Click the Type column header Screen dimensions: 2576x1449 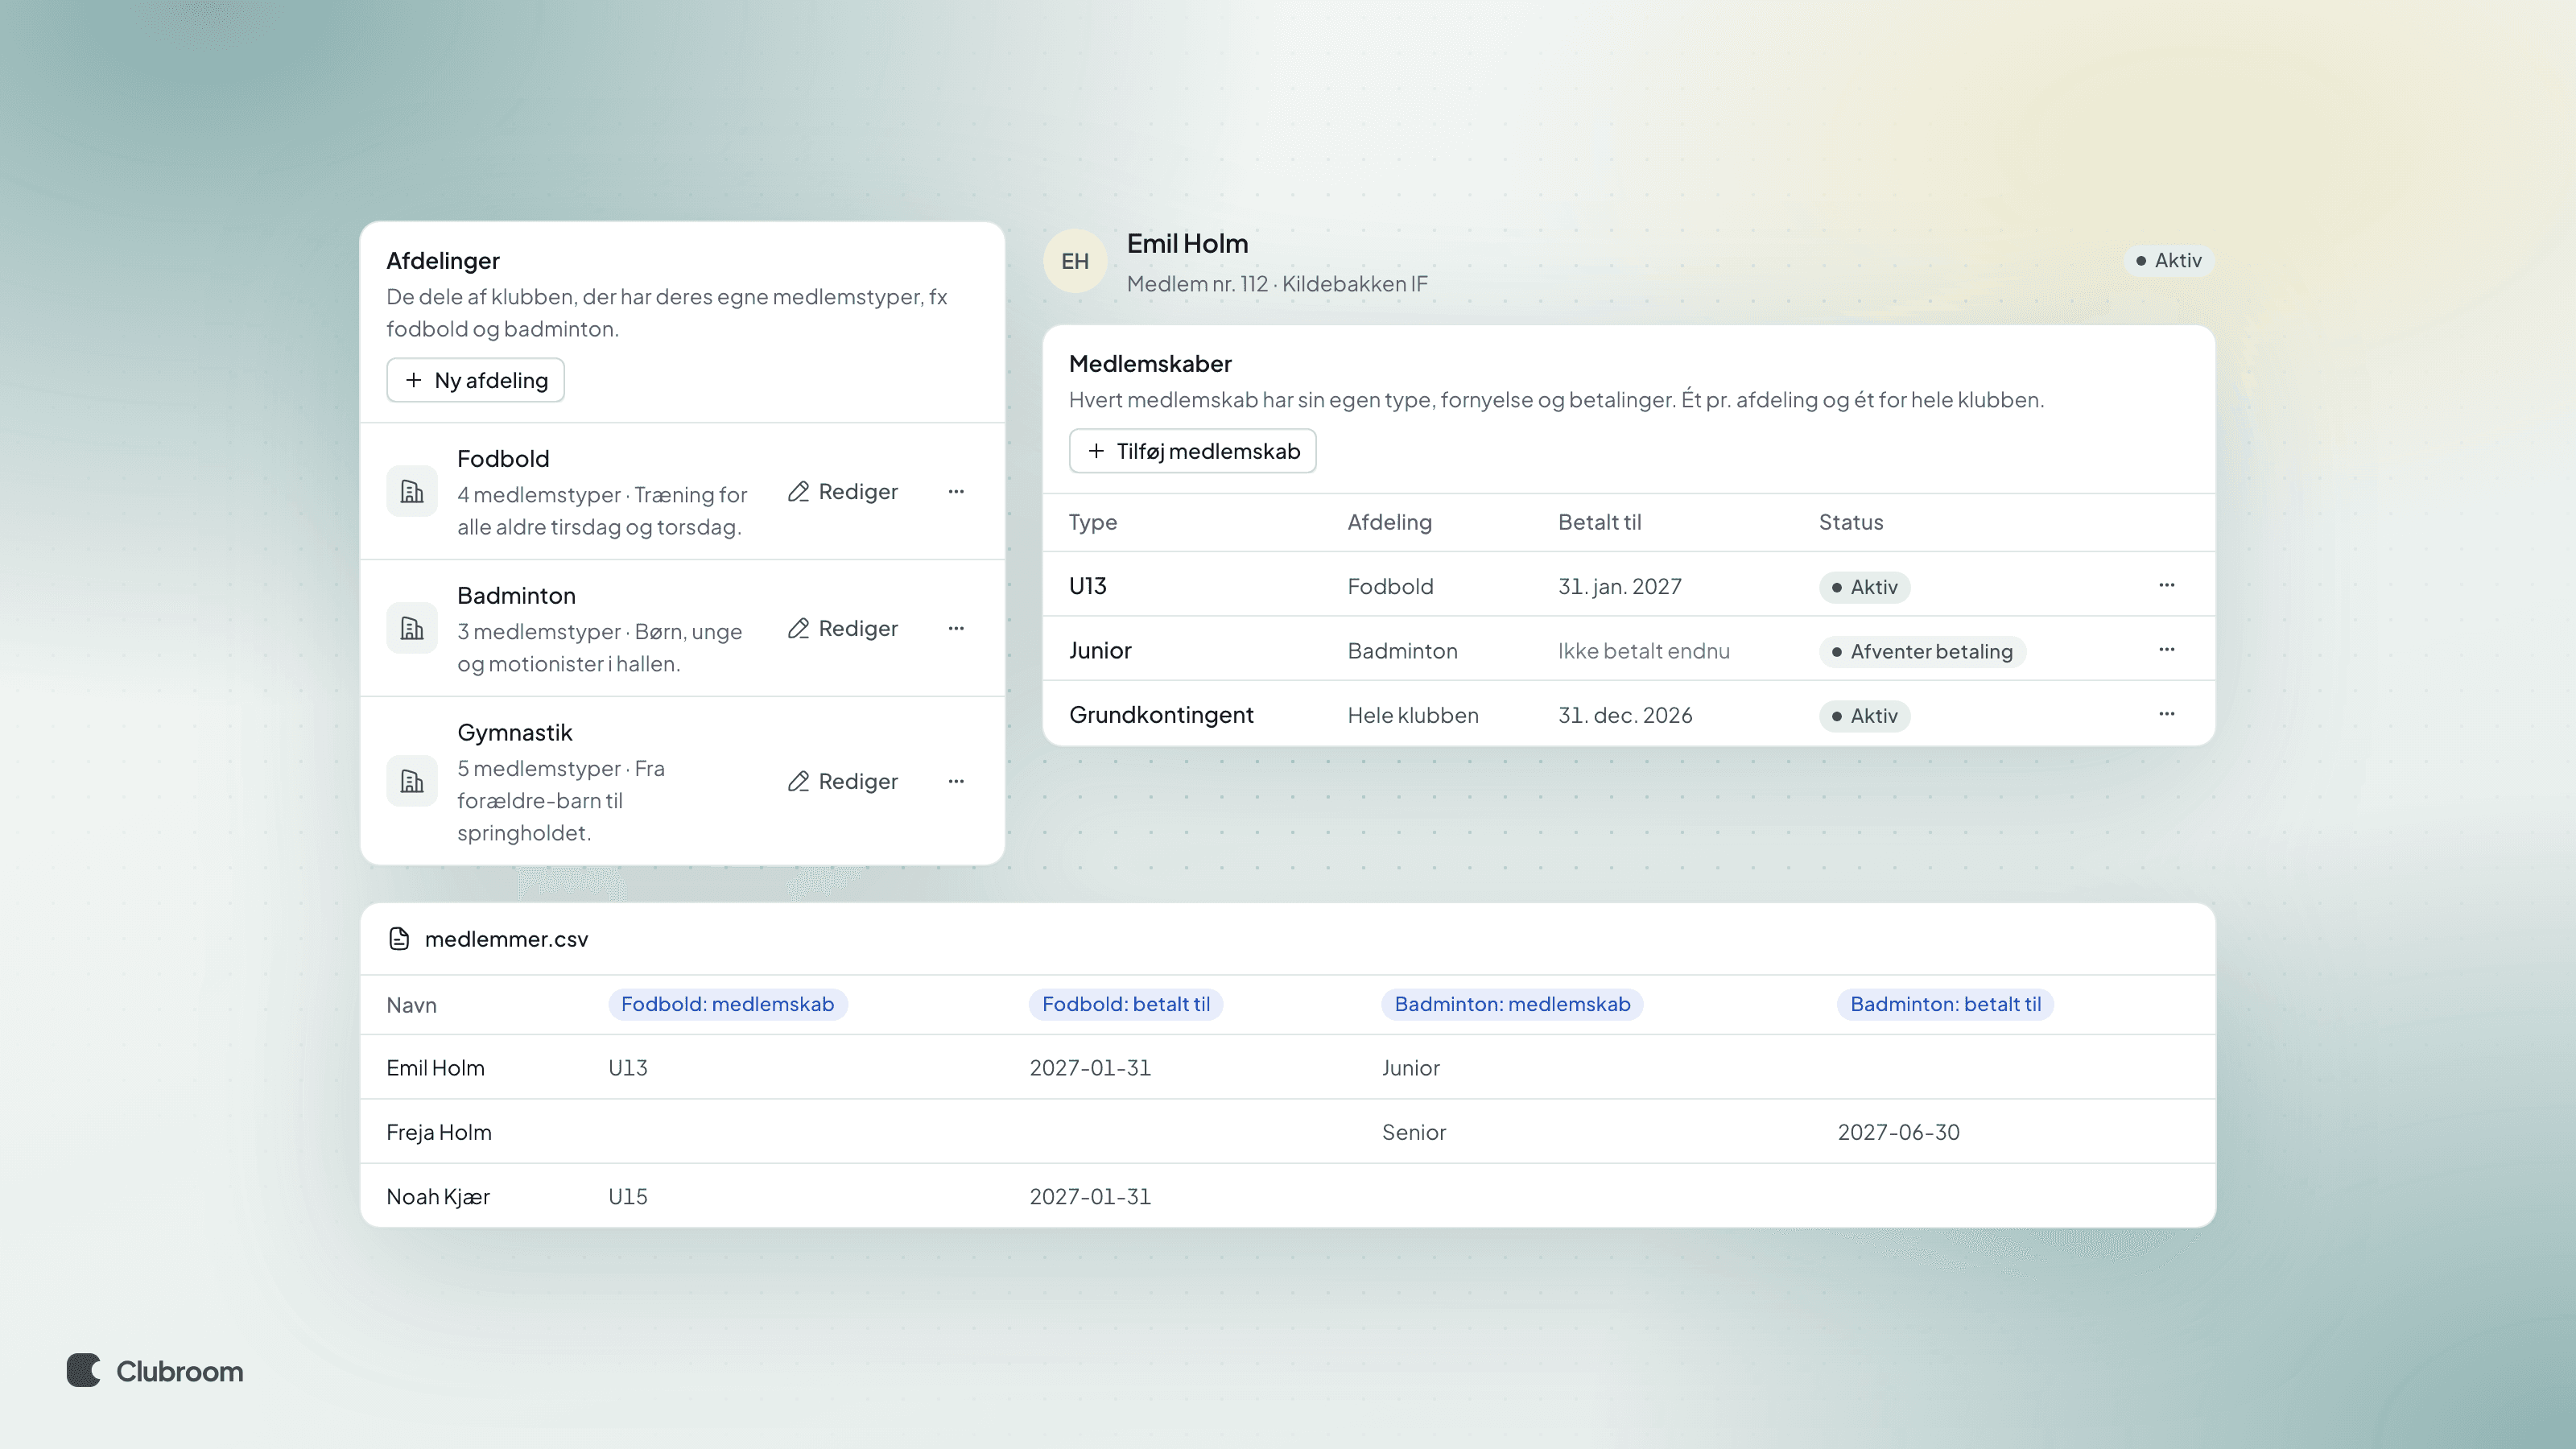[x=1093, y=522]
